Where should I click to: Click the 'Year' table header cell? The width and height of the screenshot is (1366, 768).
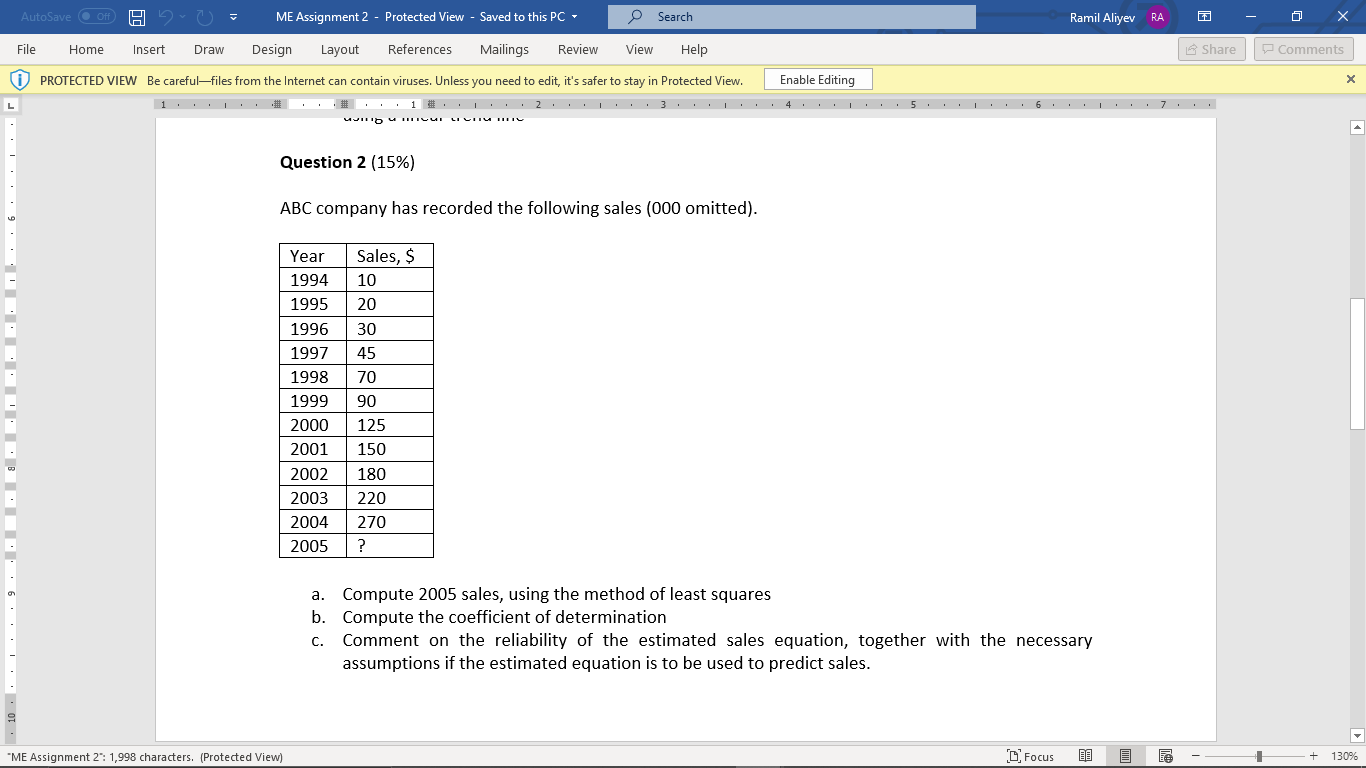313,256
